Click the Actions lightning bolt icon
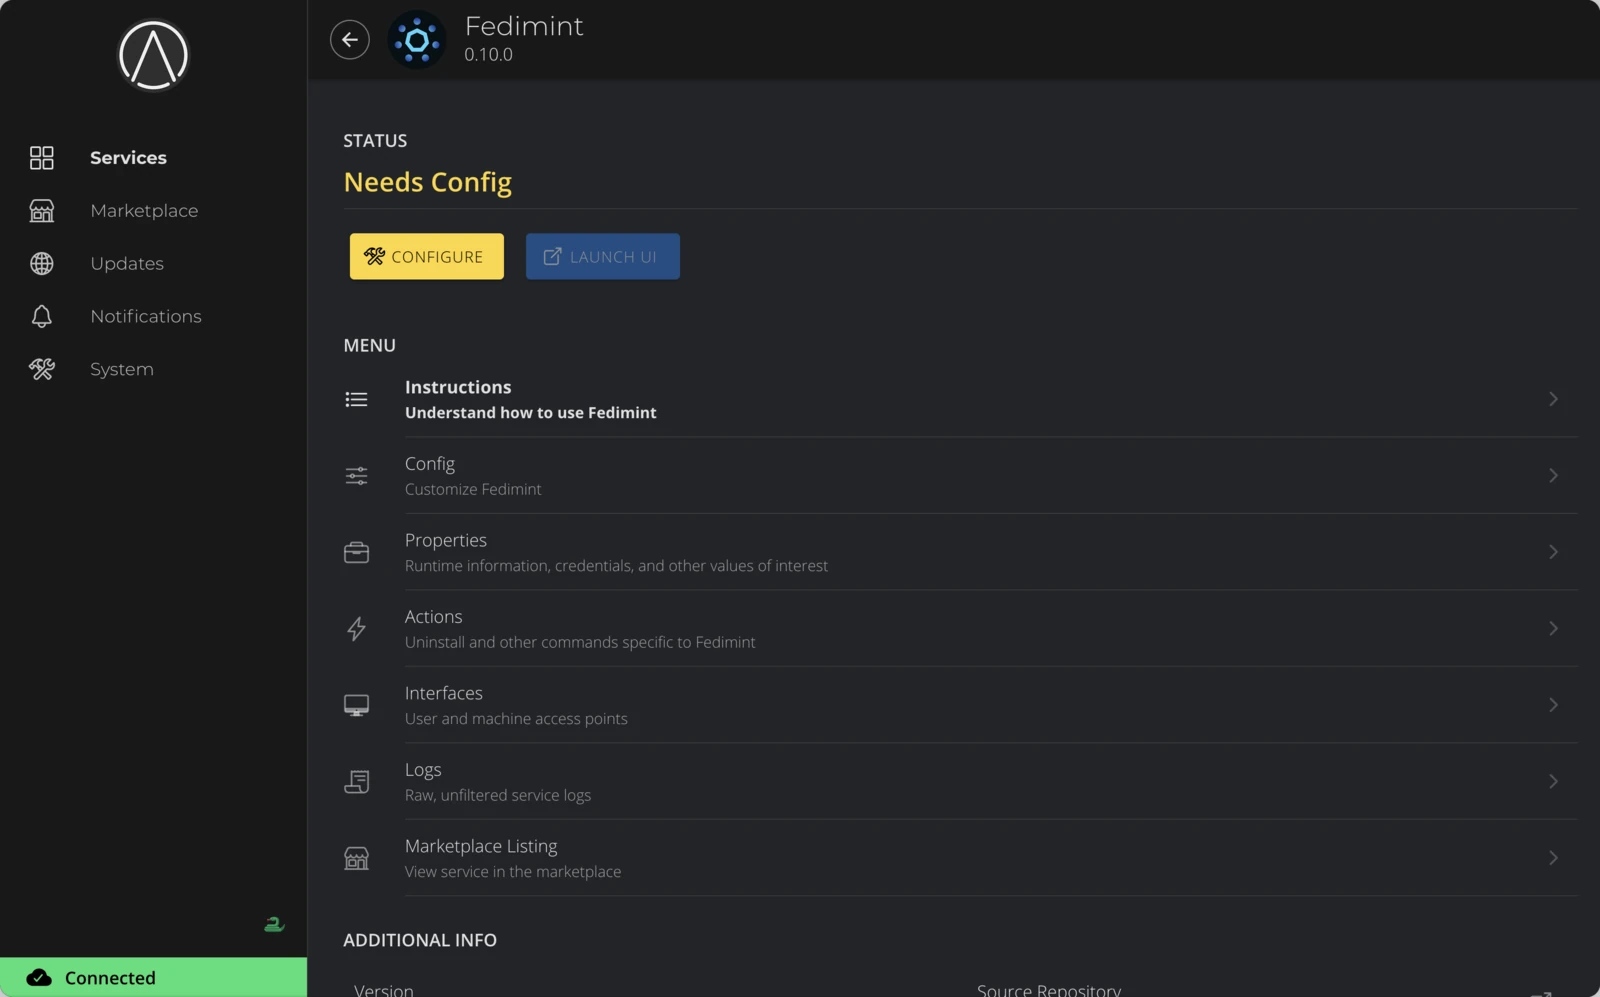 click(x=356, y=628)
